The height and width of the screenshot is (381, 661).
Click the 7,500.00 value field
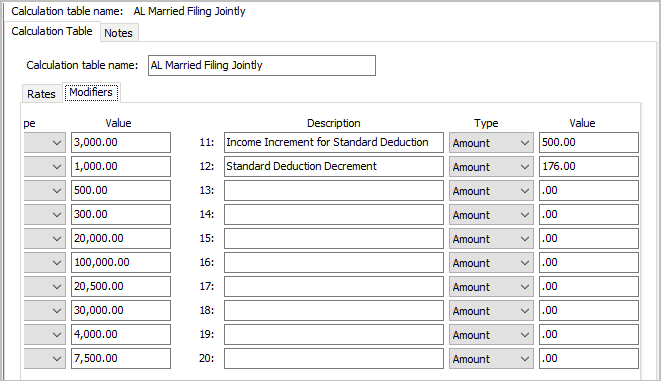pos(121,359)
